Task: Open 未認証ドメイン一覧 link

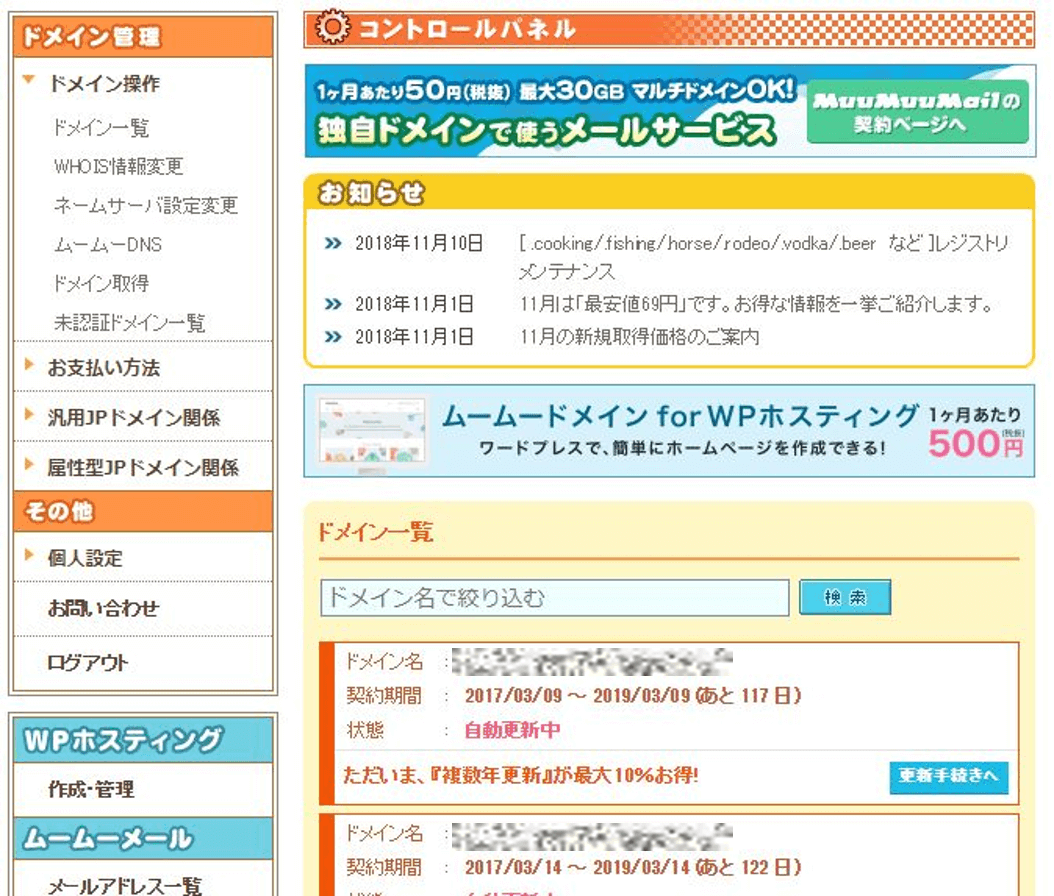Action: click(129, 323)
